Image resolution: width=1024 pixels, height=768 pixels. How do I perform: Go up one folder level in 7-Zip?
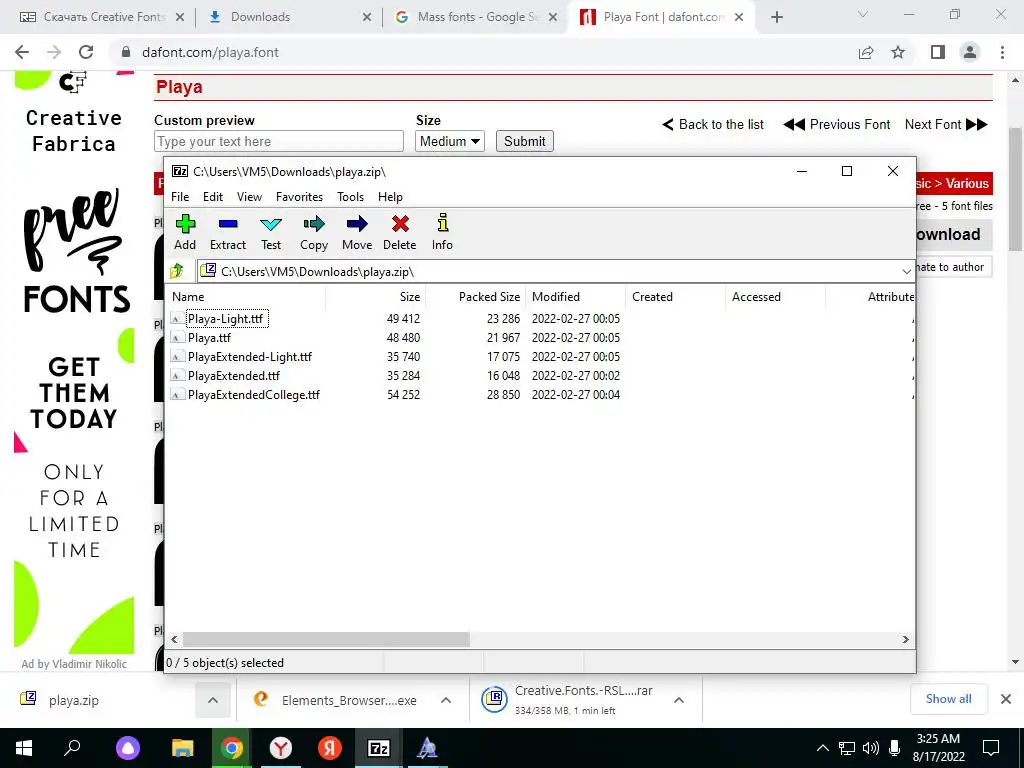point(177,270)
